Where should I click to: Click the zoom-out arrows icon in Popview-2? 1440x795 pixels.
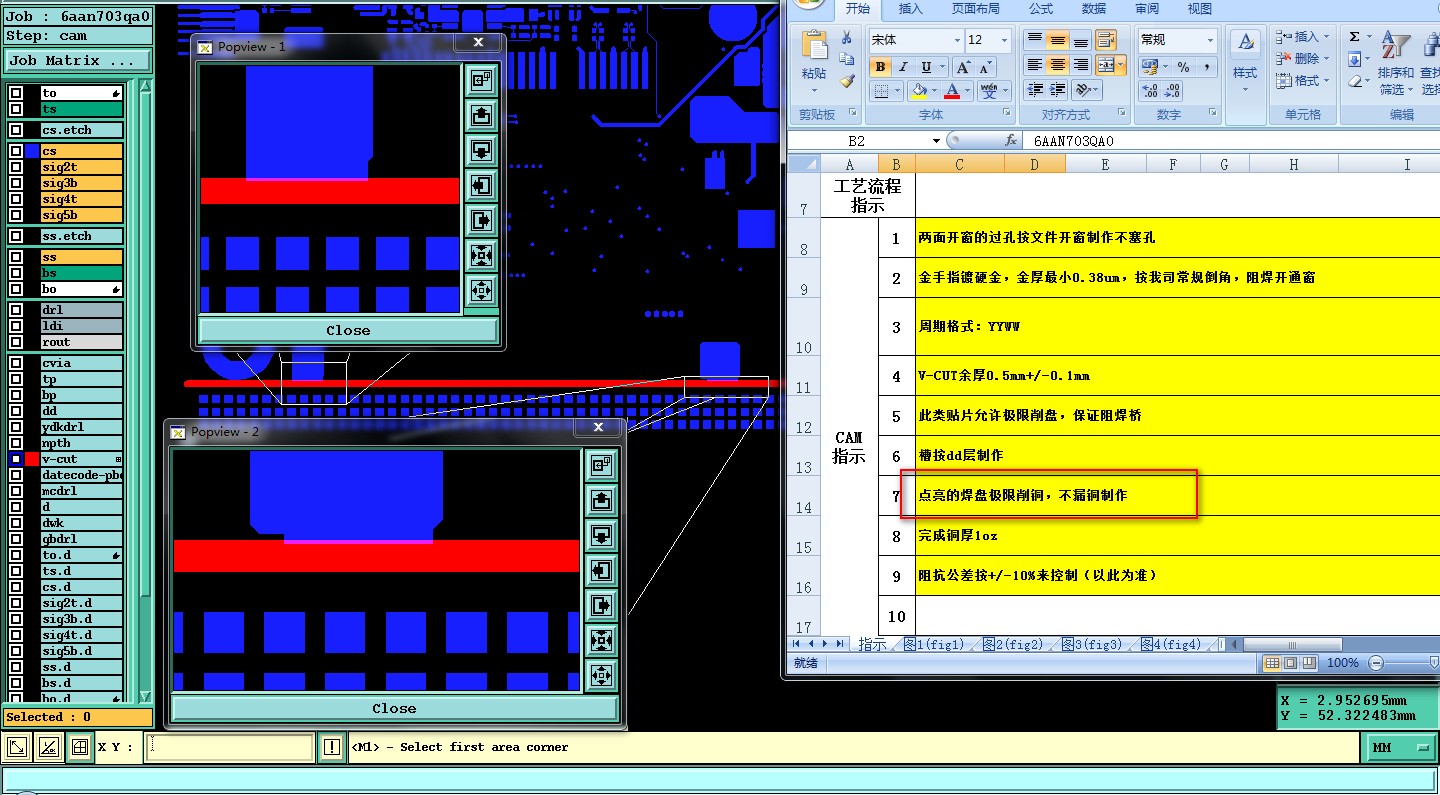pos(601,640)
